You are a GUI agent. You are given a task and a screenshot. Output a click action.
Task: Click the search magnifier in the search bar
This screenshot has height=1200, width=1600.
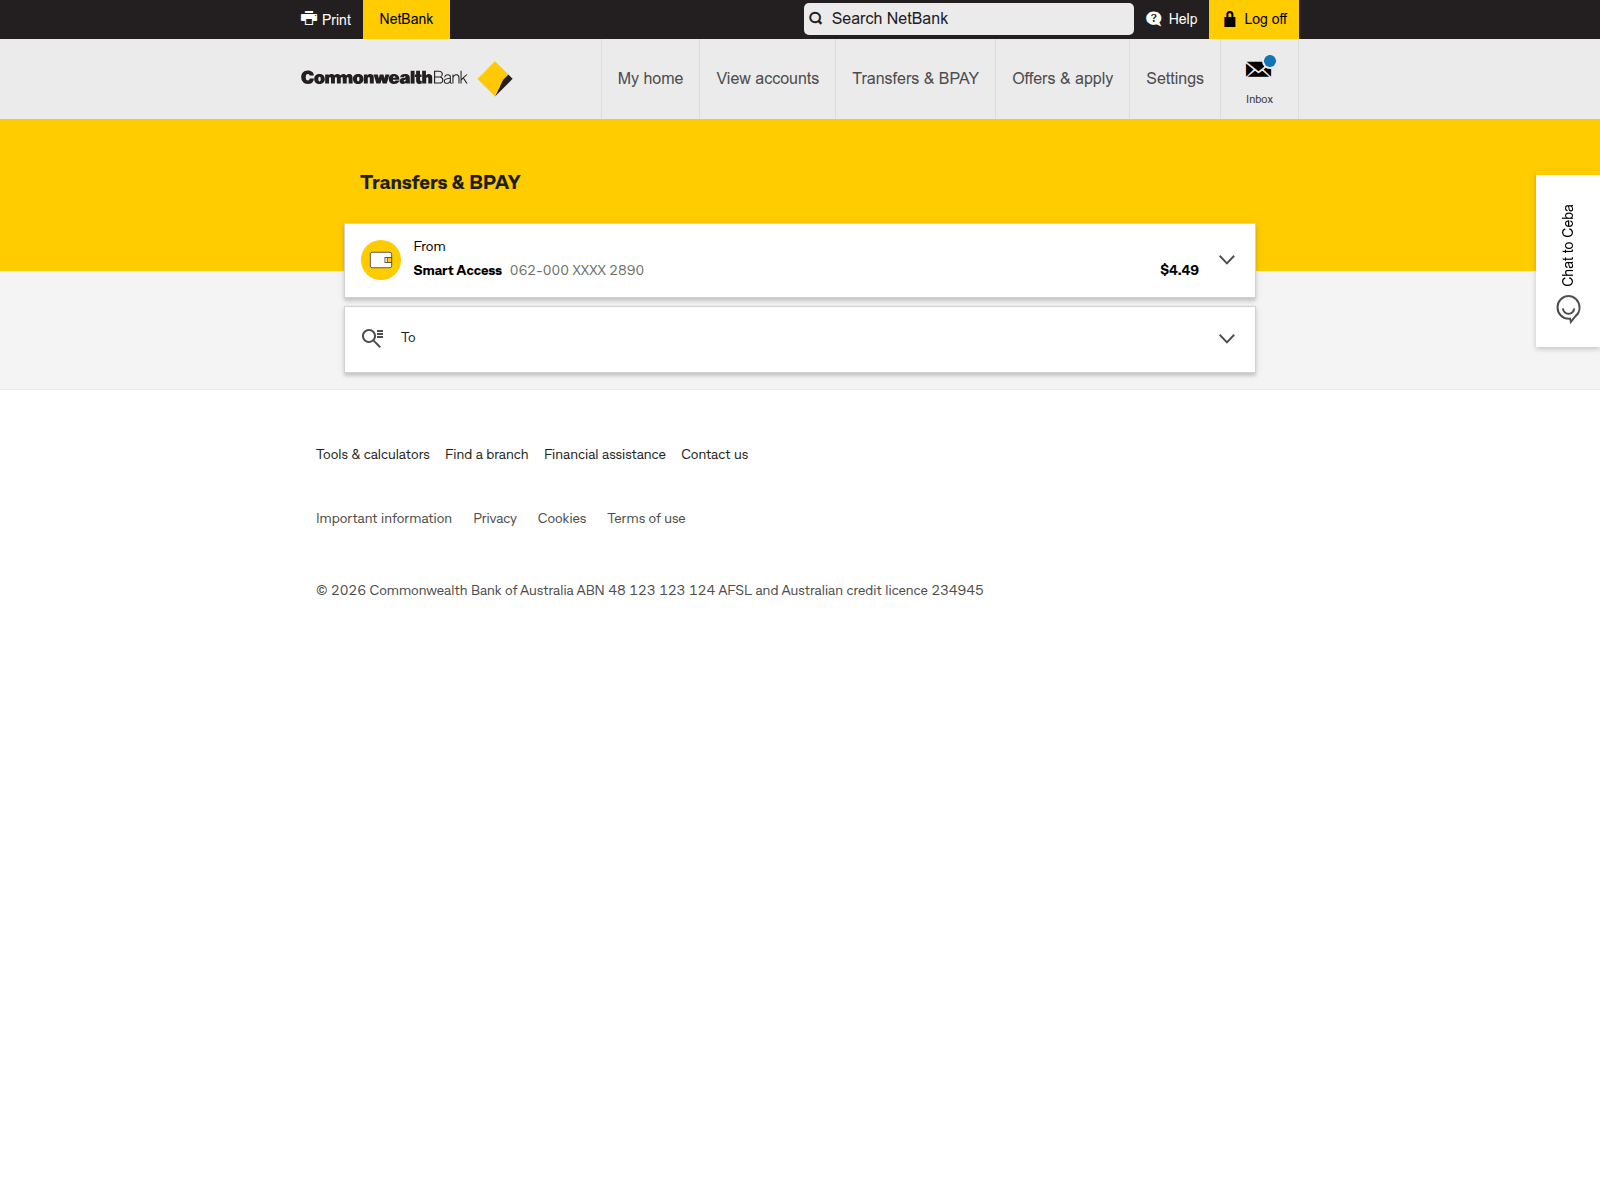[817, 18]
